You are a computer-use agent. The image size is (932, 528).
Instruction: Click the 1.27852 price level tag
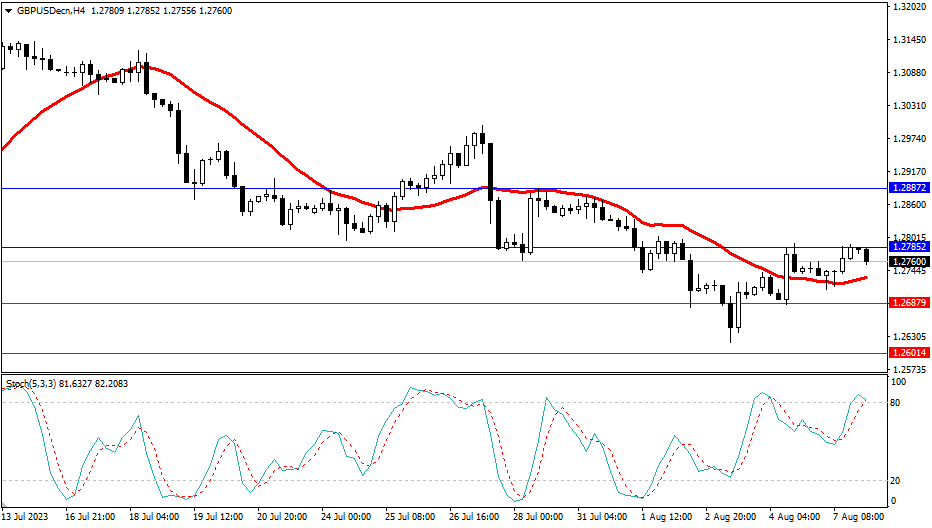[909, 247]
